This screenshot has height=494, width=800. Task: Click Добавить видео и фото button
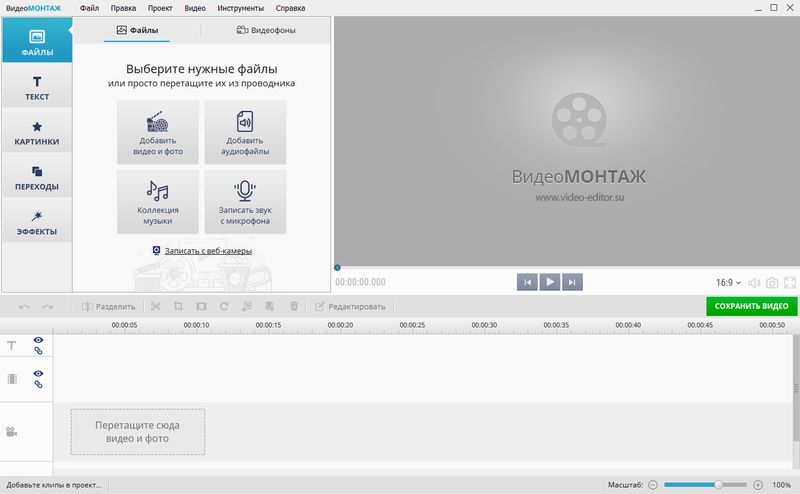coord(157,132)
